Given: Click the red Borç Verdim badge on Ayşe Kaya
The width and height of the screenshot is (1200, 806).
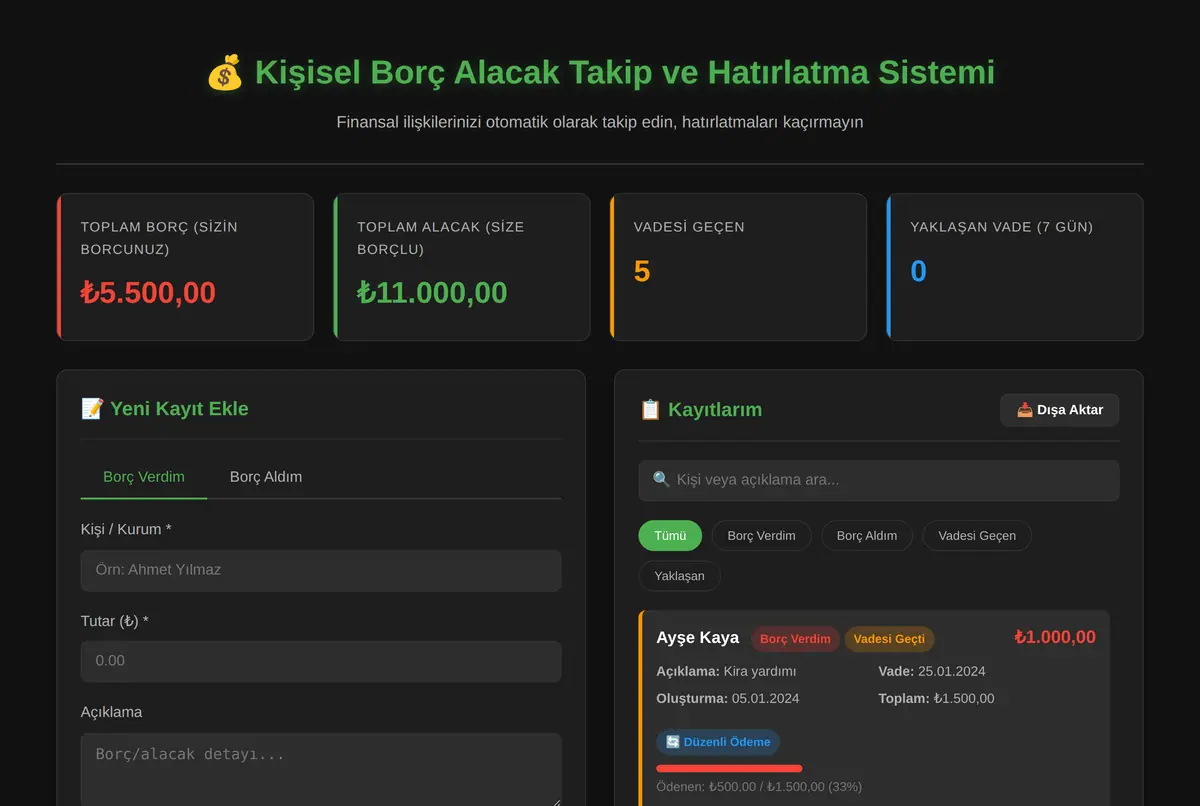Looking at the screenshot, I should coord(795,639).
